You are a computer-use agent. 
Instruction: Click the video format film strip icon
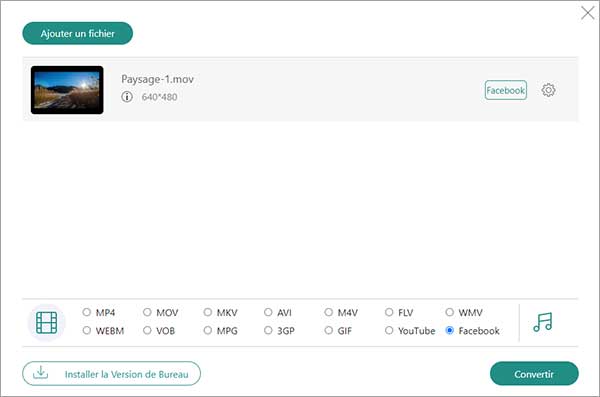(46, 322)
